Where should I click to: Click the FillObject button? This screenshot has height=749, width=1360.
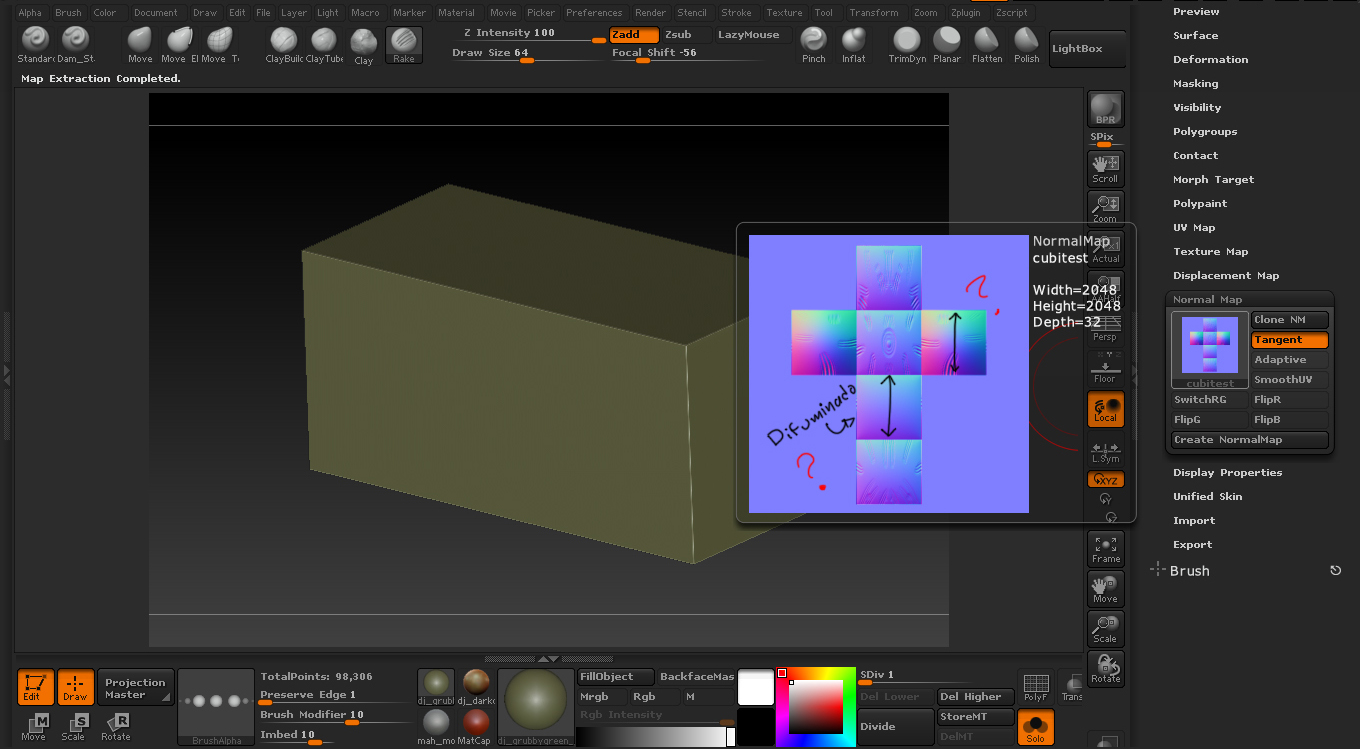[616, 677]
